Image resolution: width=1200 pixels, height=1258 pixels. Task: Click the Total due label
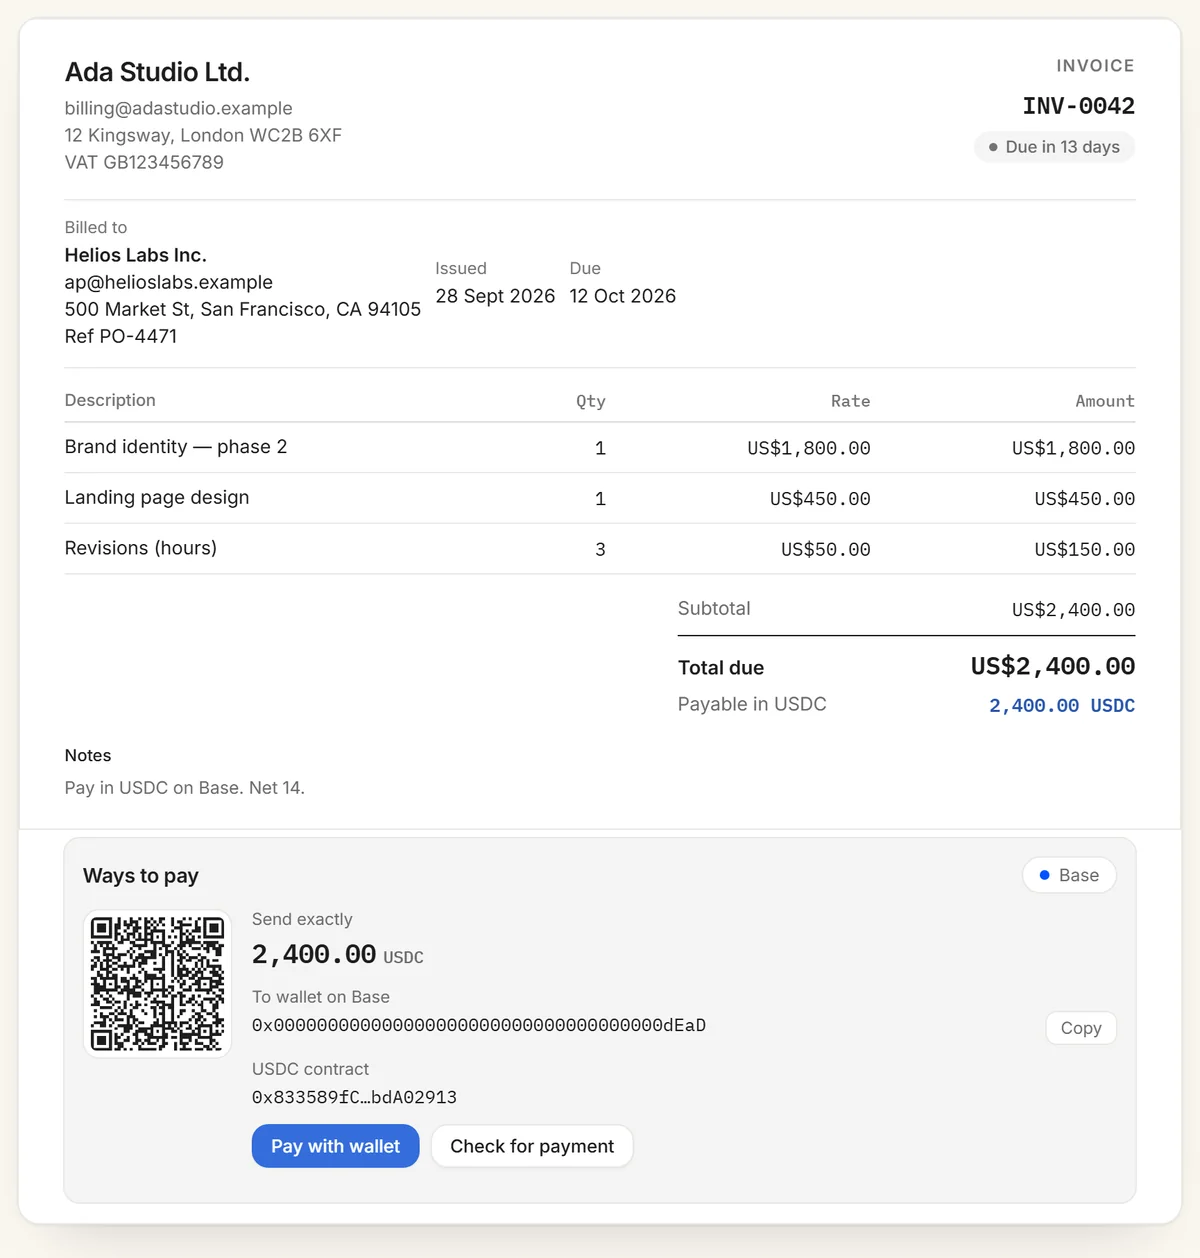coord(721,668)
